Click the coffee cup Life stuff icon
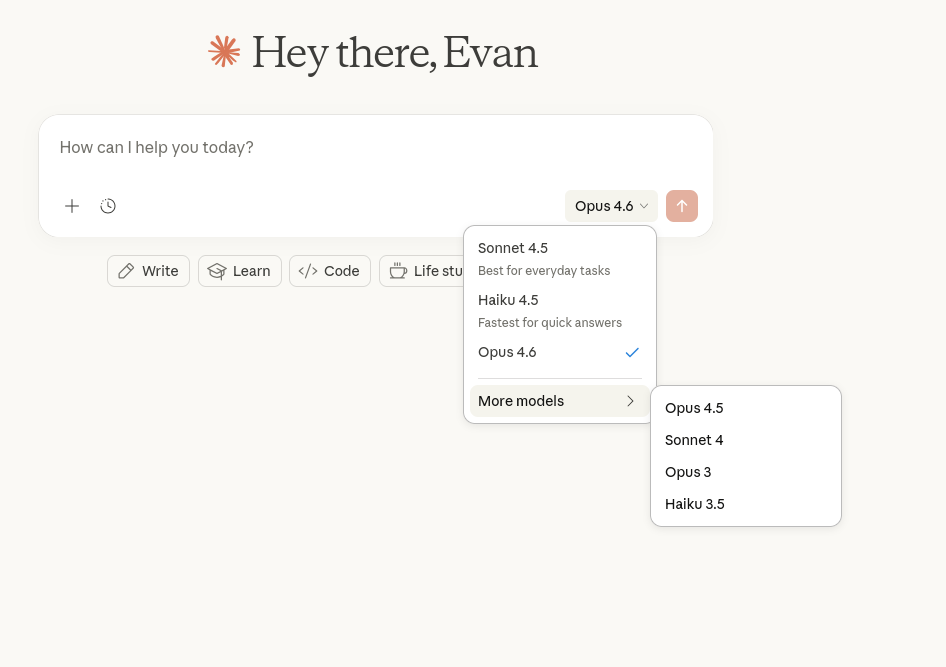Screen dimensions: 946x667 pos(398,271)
